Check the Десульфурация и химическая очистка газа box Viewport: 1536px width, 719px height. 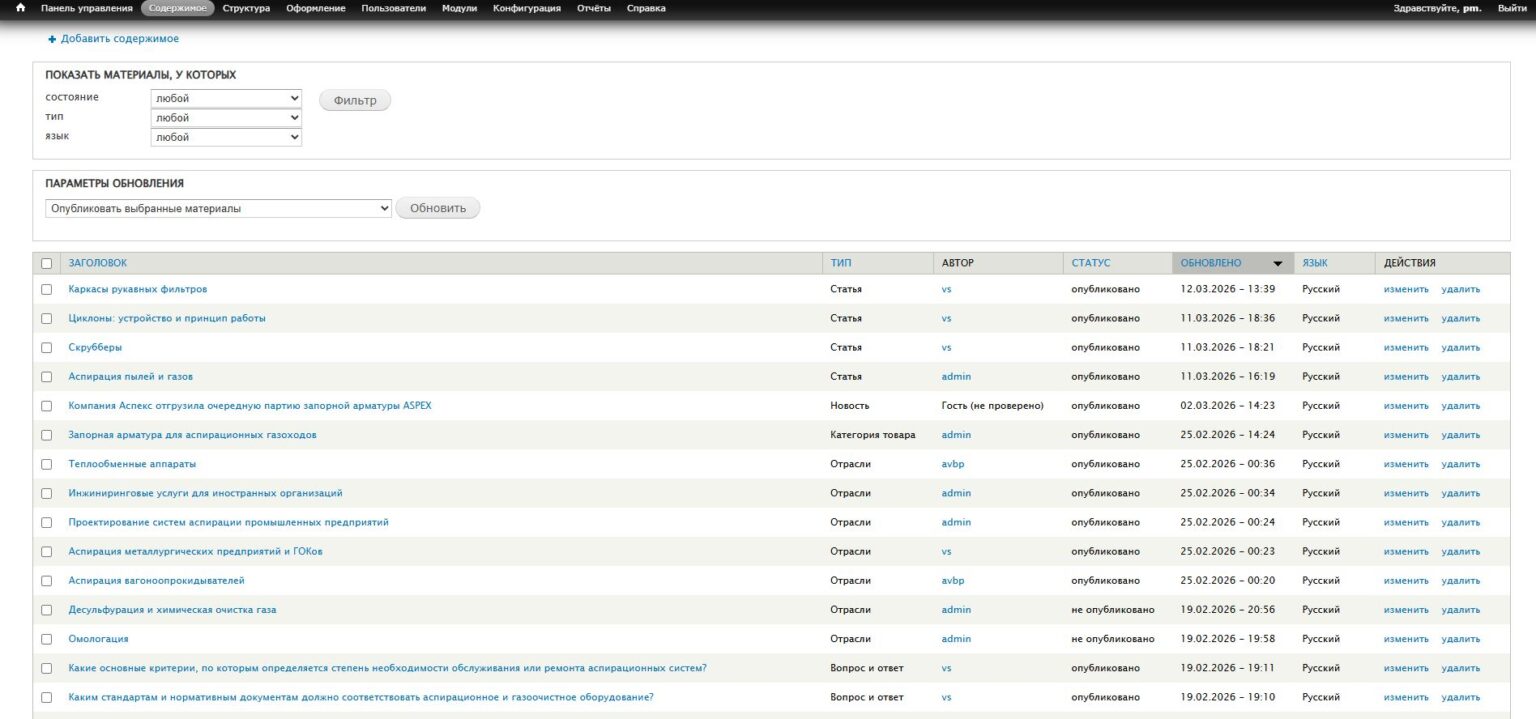point(46,610)
